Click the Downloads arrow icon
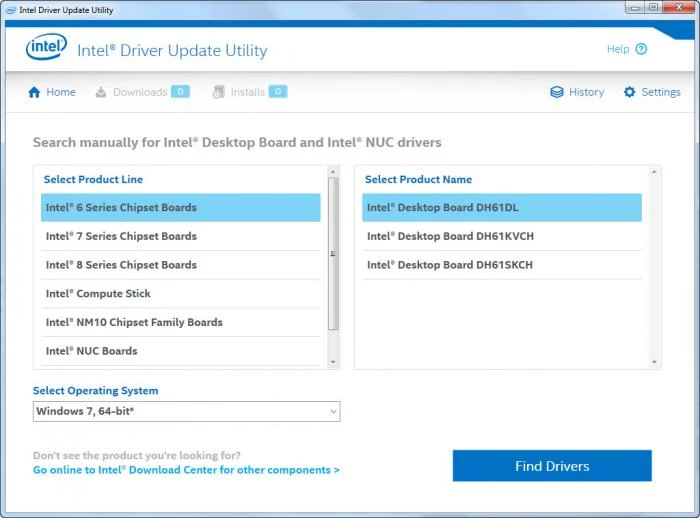The image size is (700, 518). (x=101, y=92)
